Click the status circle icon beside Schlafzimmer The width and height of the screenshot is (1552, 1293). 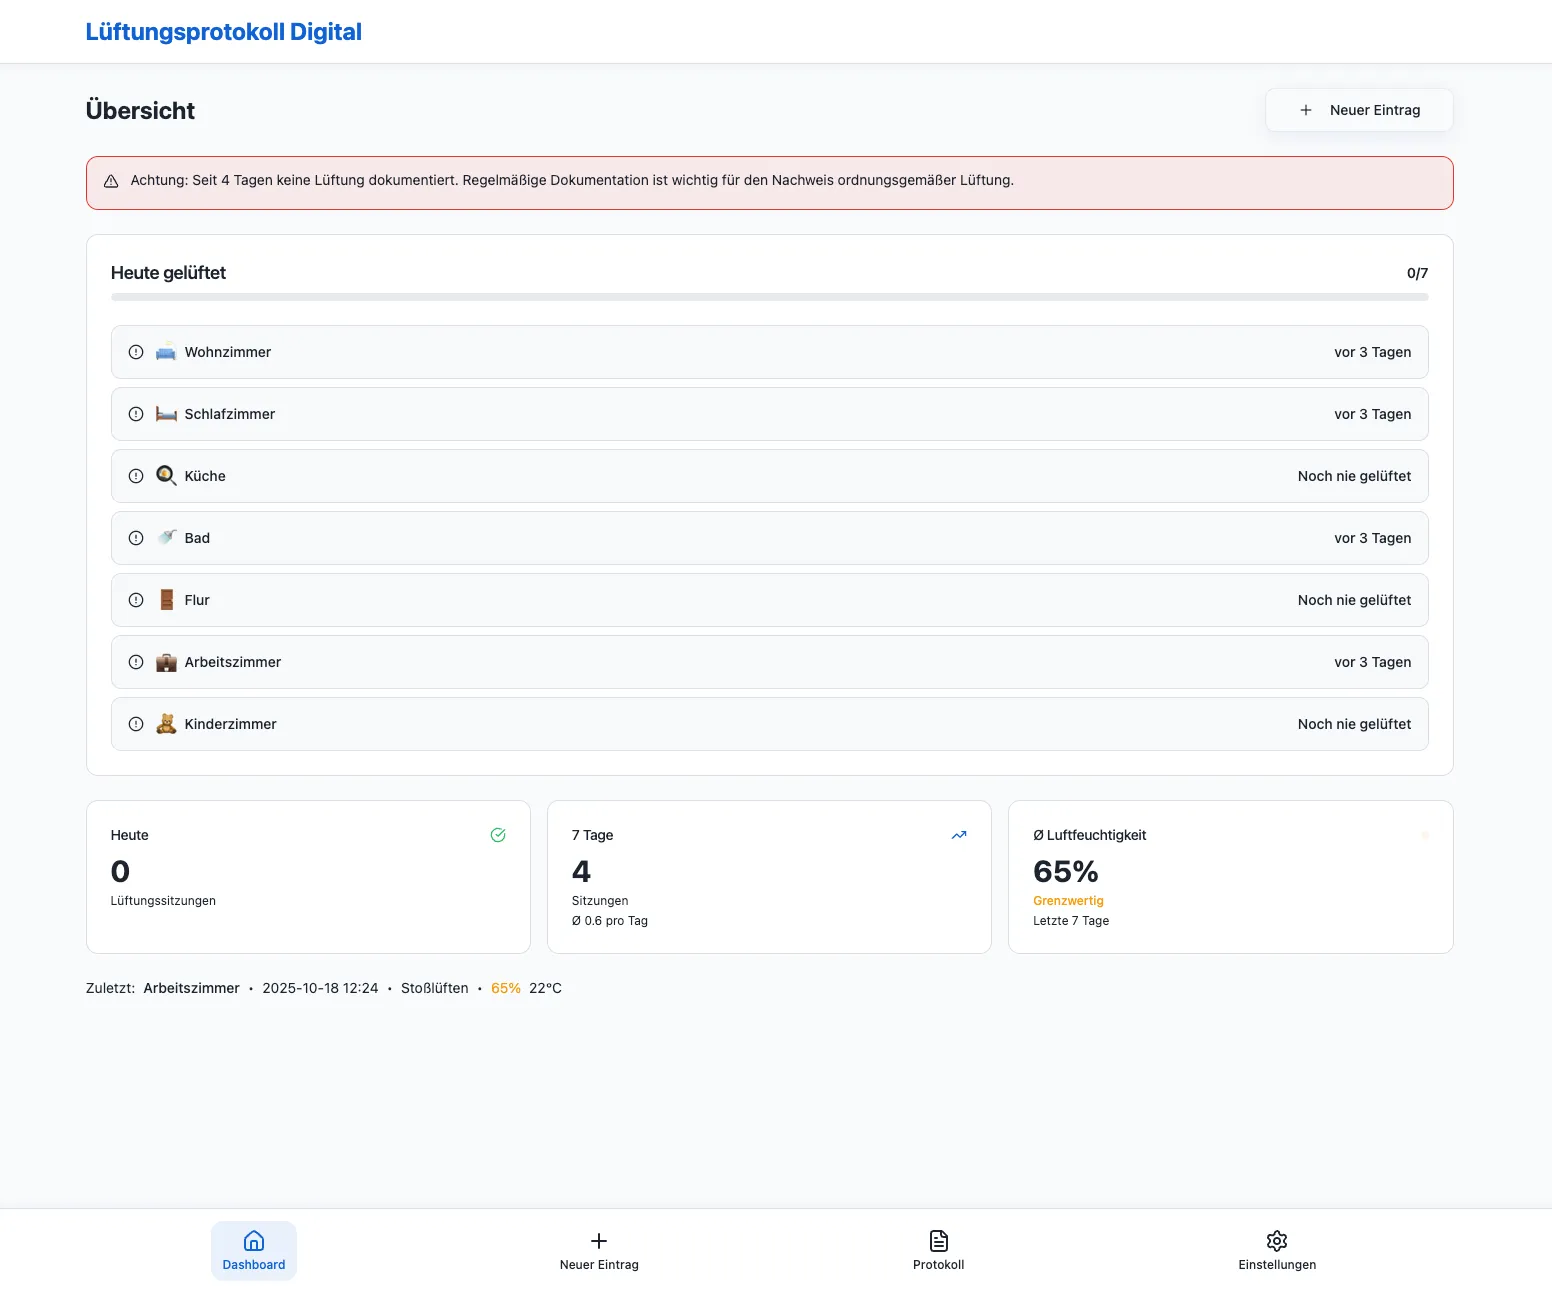[x=136, y=414]
